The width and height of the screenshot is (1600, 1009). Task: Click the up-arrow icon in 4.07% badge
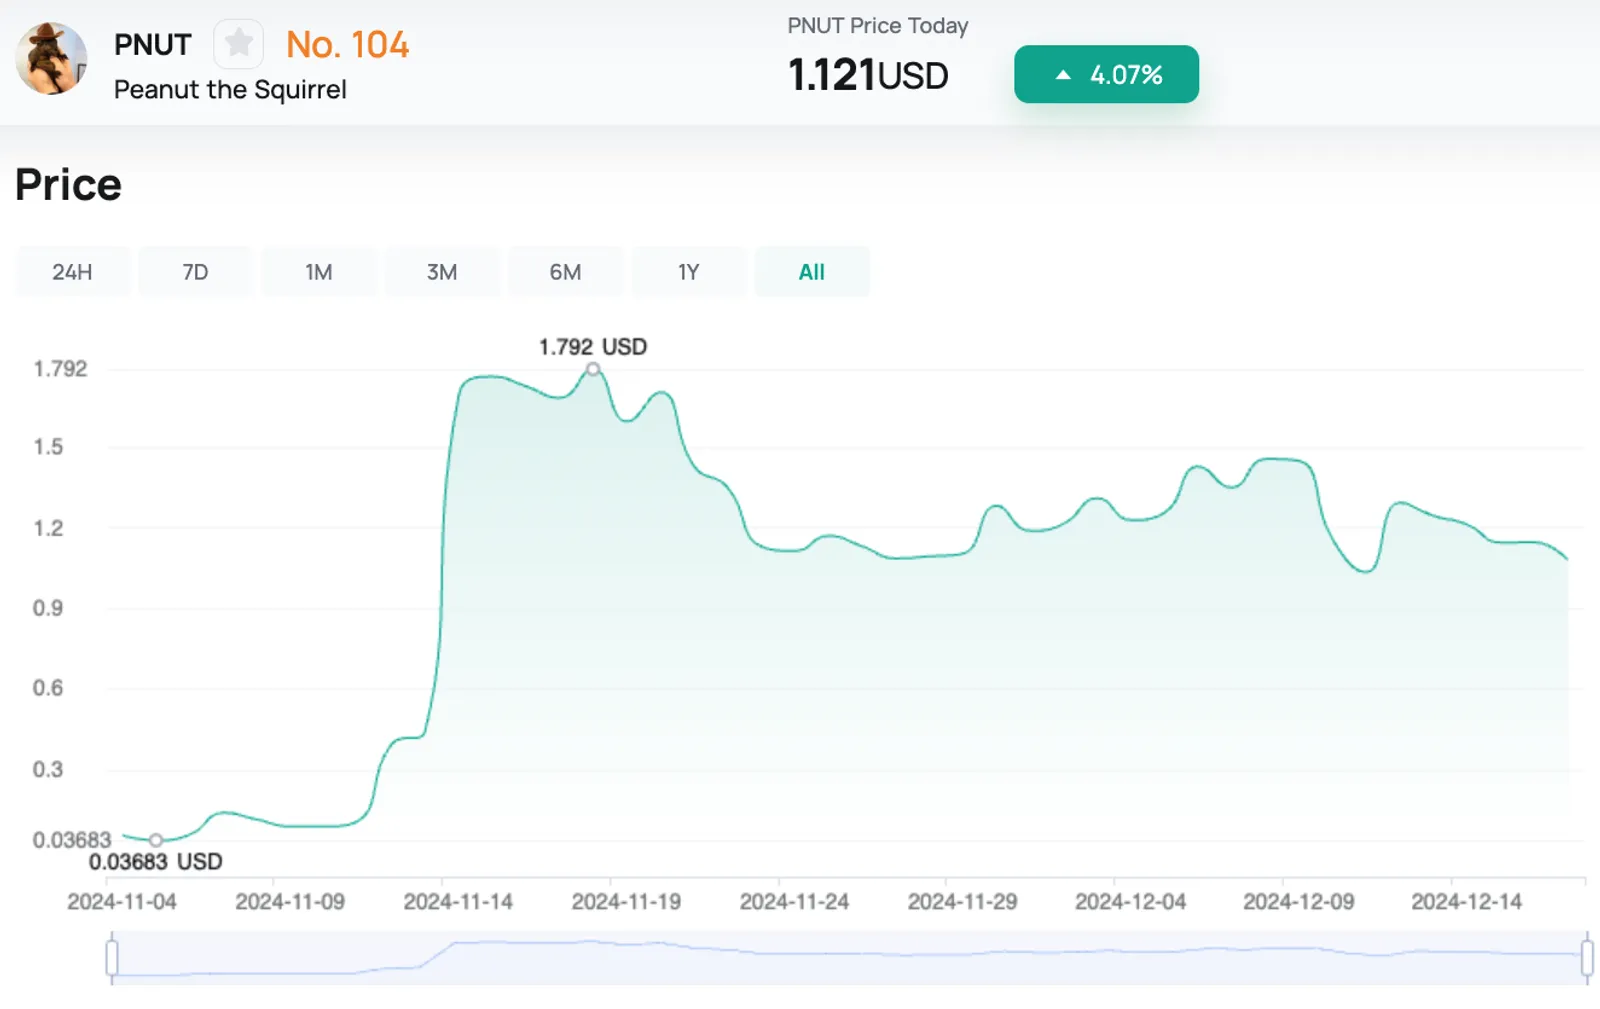1063,75
